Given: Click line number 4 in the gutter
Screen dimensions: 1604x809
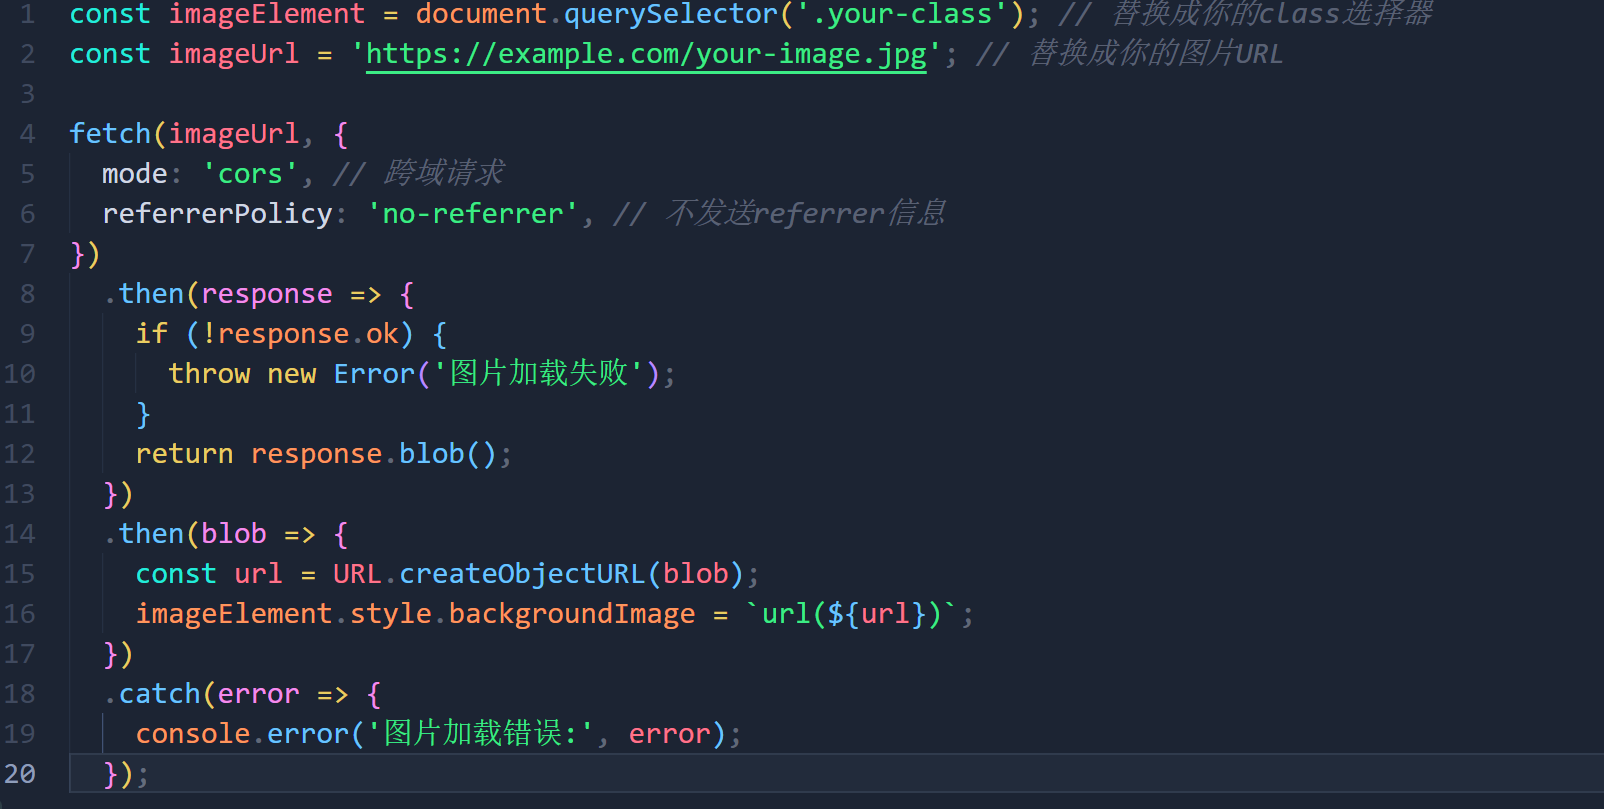Looking at the screenshot, I should pyautogui.click(x=27, y=134).
